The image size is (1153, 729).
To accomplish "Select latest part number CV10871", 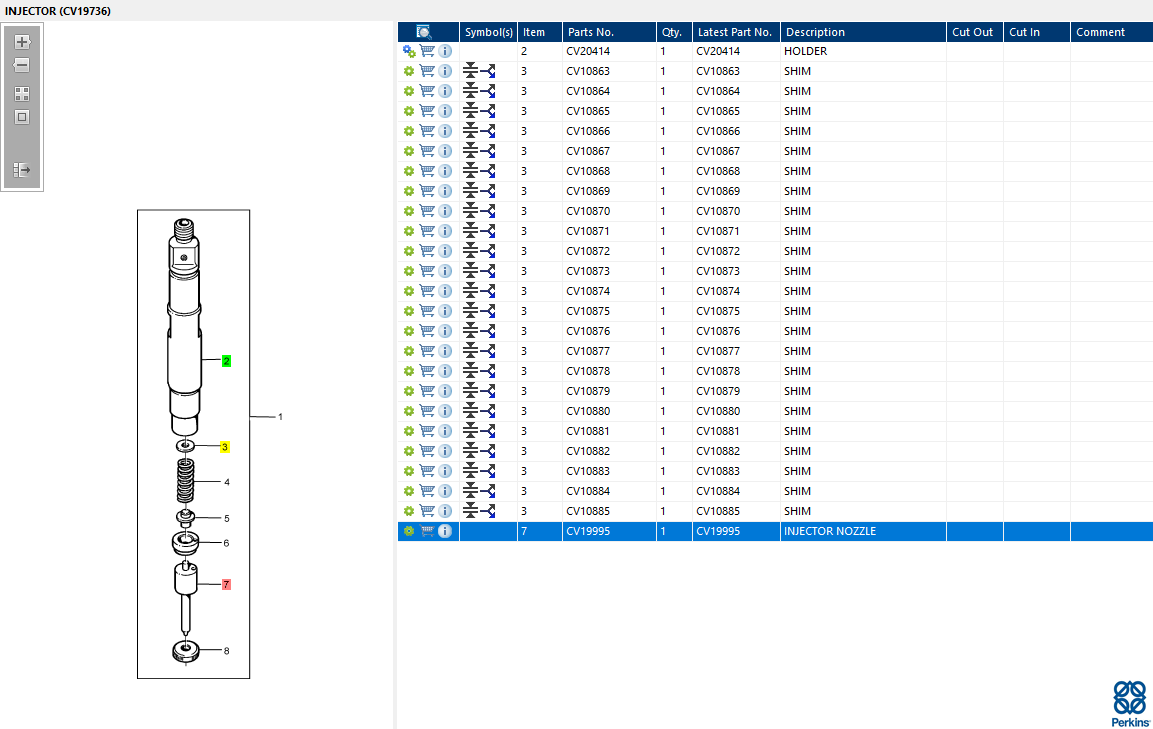I will [x=736, y=231].
